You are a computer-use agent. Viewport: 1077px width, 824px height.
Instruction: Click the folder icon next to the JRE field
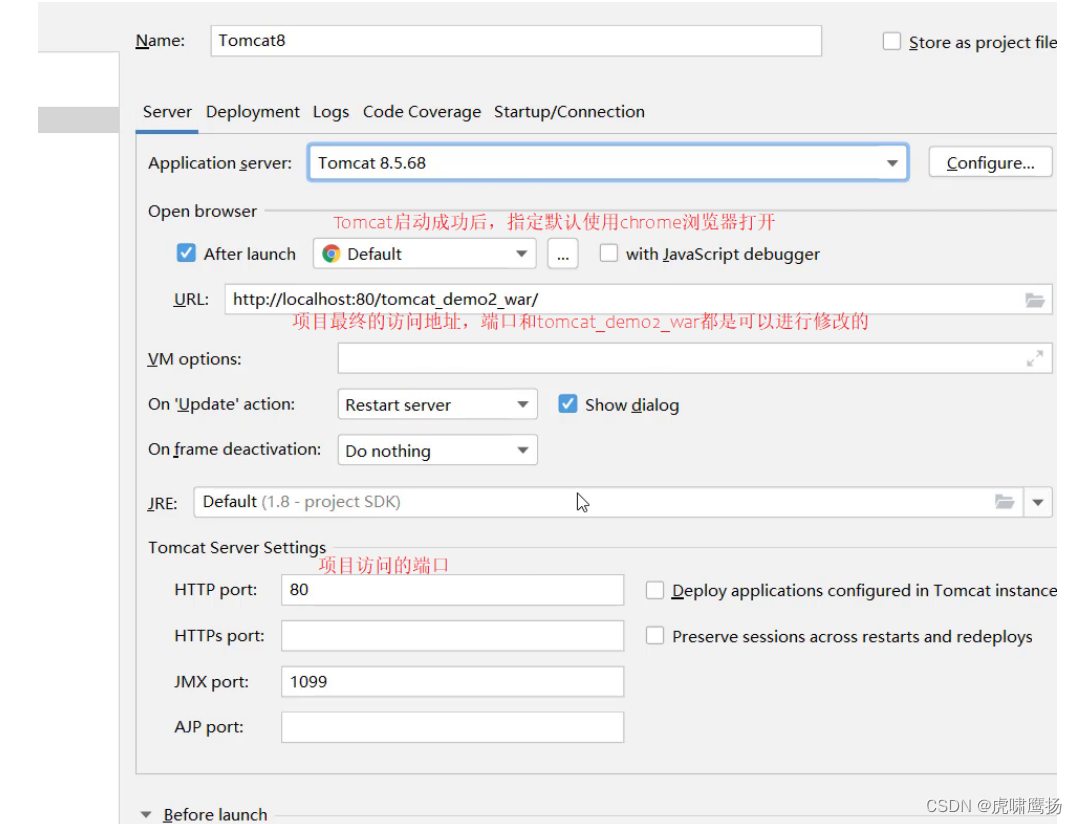click(1005, 502)
